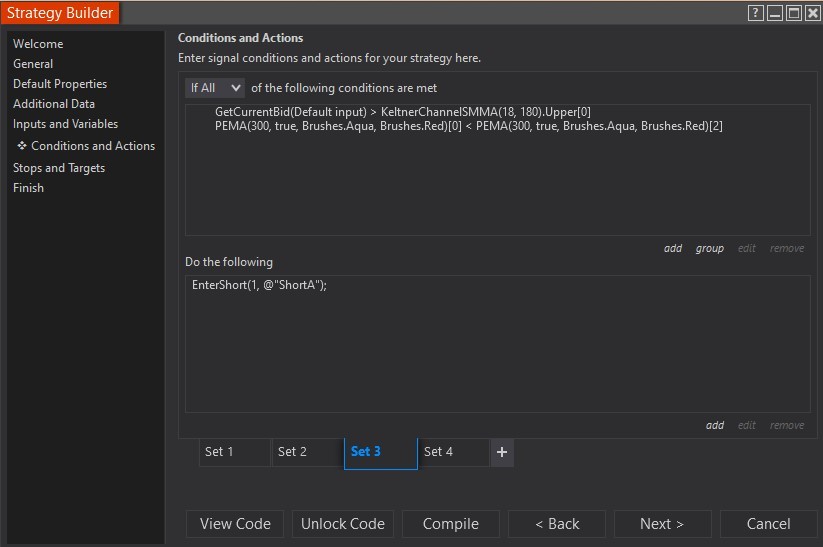The image size is (823, 547).
Task: Proceed with the Next button
Action: click(662, 524)
